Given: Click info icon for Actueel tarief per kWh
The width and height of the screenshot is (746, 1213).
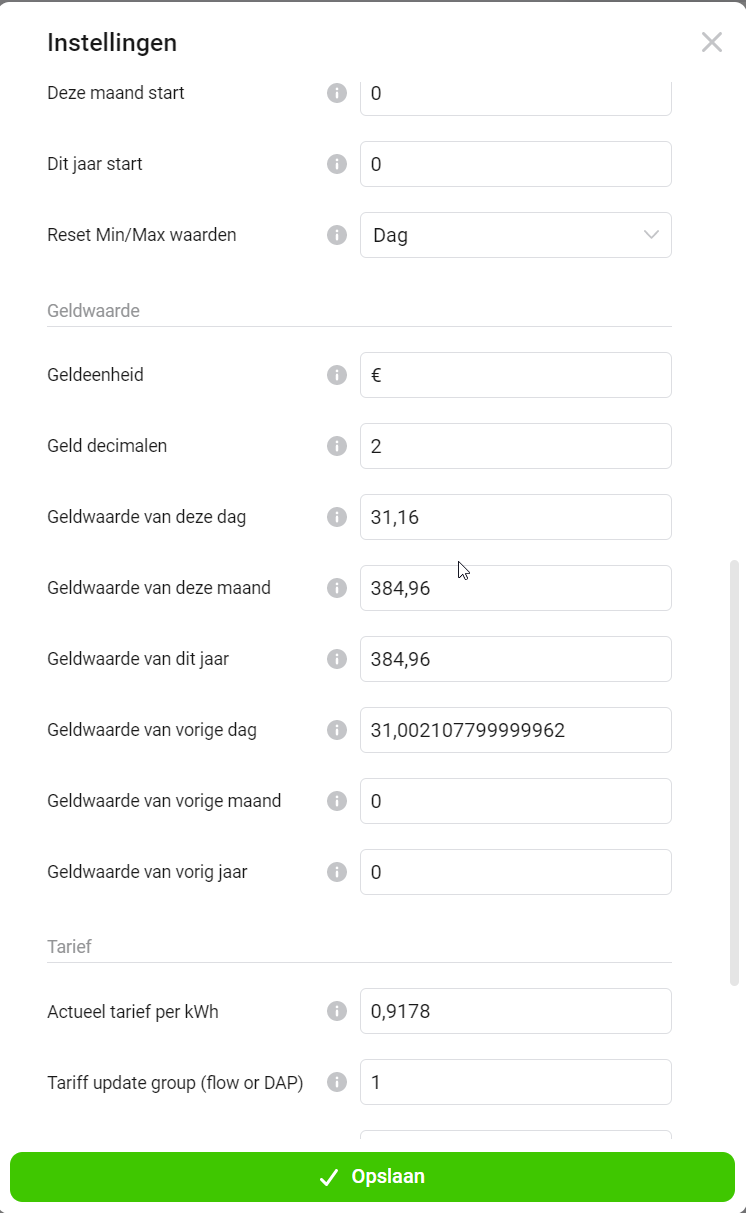Looking at the screenshot, I should [337, 1012].
